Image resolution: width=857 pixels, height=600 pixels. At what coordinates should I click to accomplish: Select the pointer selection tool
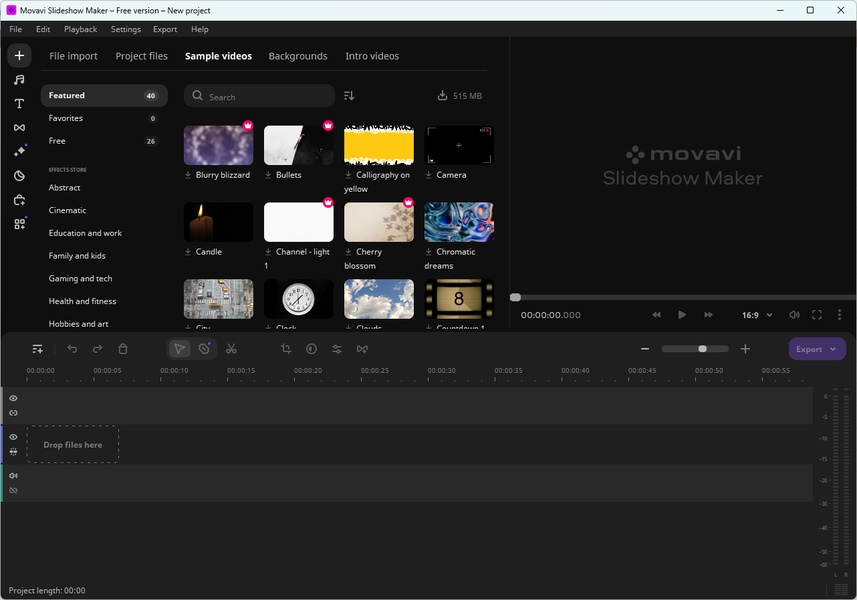(x=179, y=349)
